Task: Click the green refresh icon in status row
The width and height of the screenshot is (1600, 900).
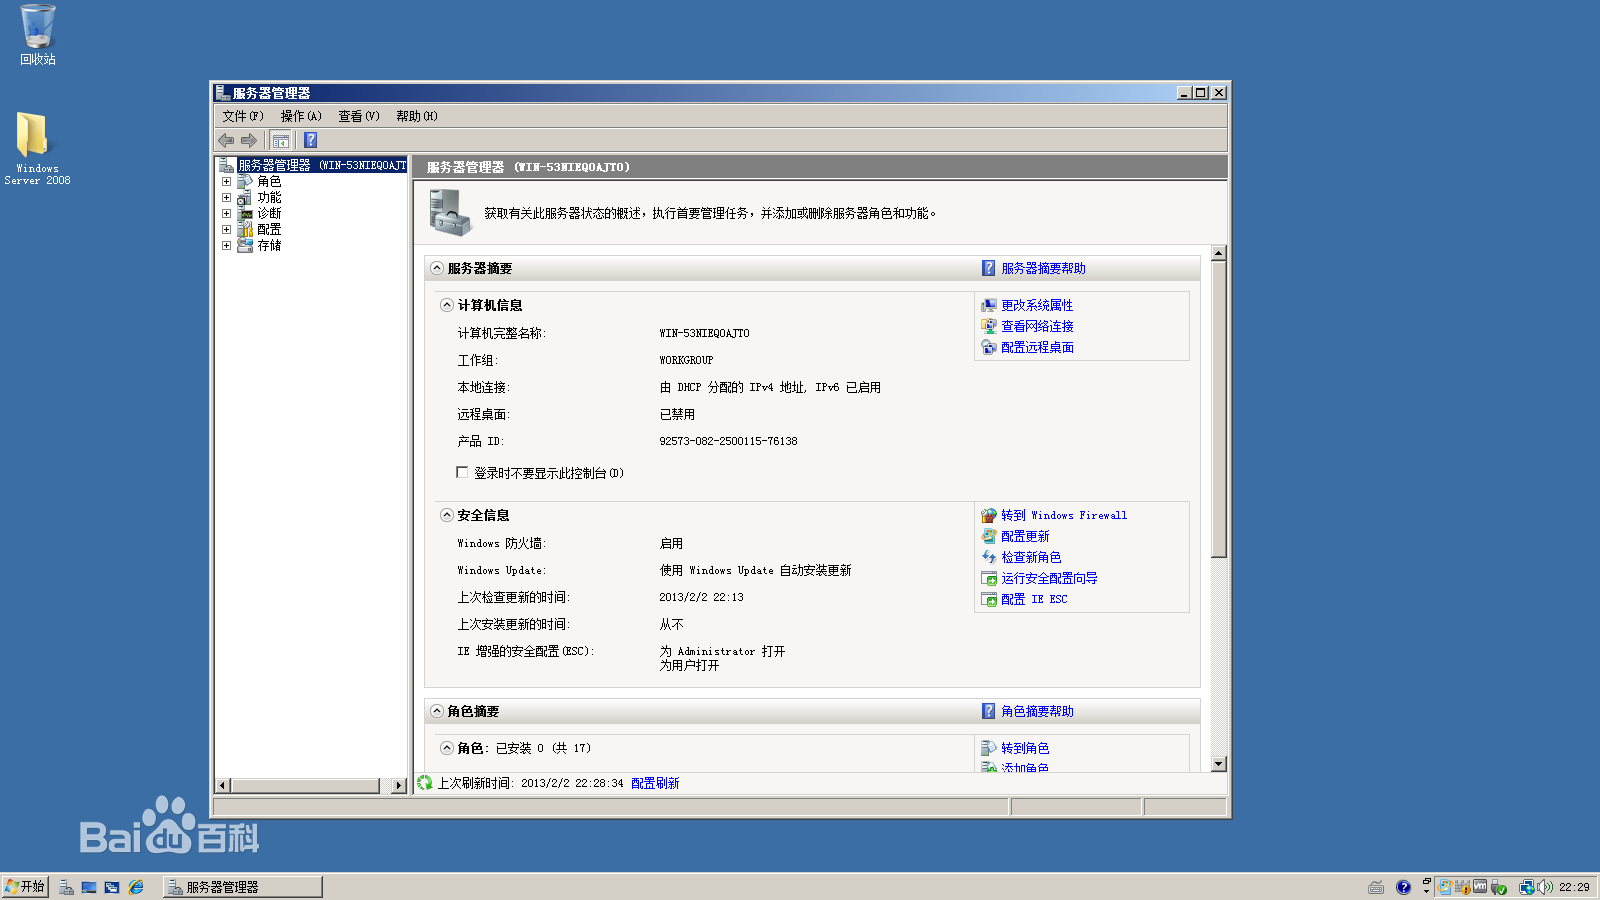Action: tap(425, 783)
